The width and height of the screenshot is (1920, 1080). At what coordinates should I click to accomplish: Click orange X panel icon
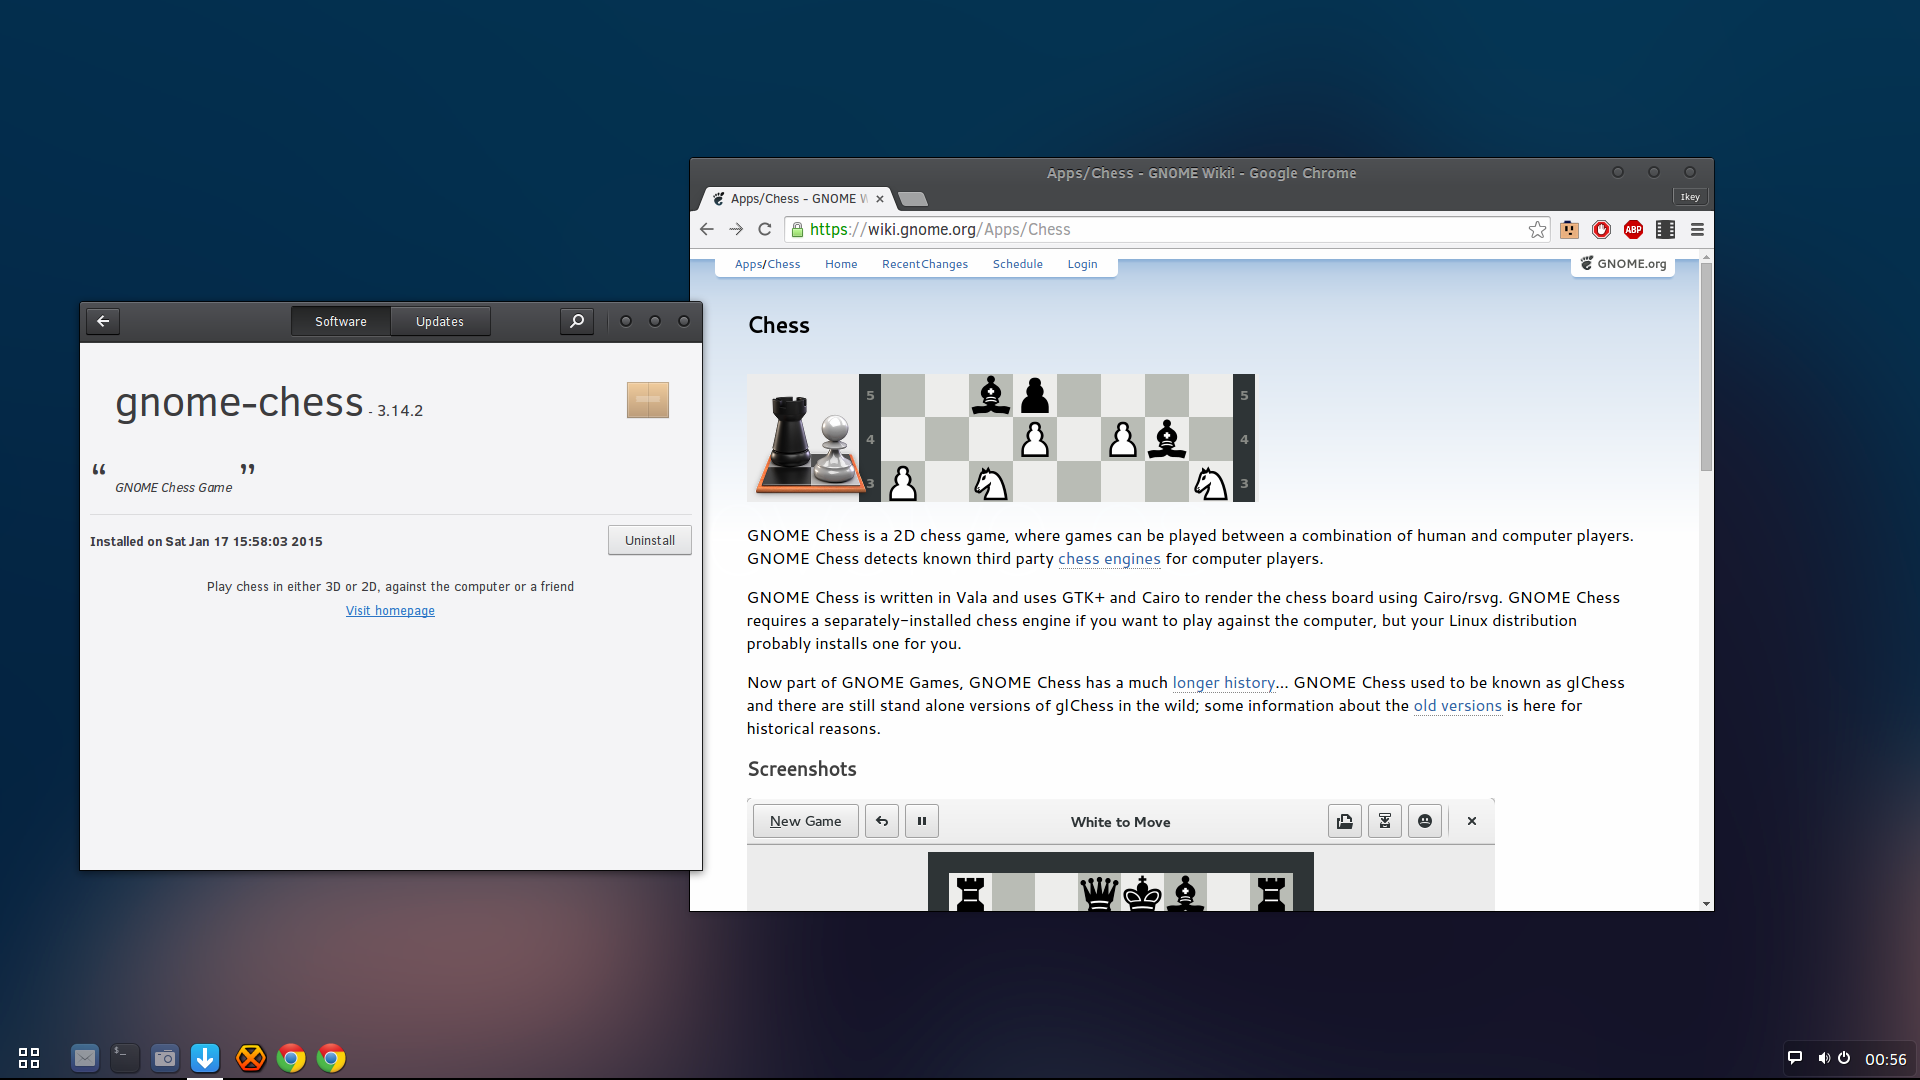tap(251, 1057)
